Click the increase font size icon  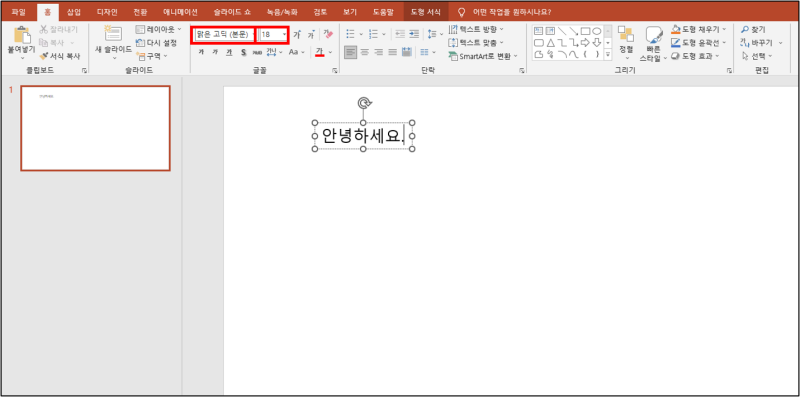[x=296, y=35]
